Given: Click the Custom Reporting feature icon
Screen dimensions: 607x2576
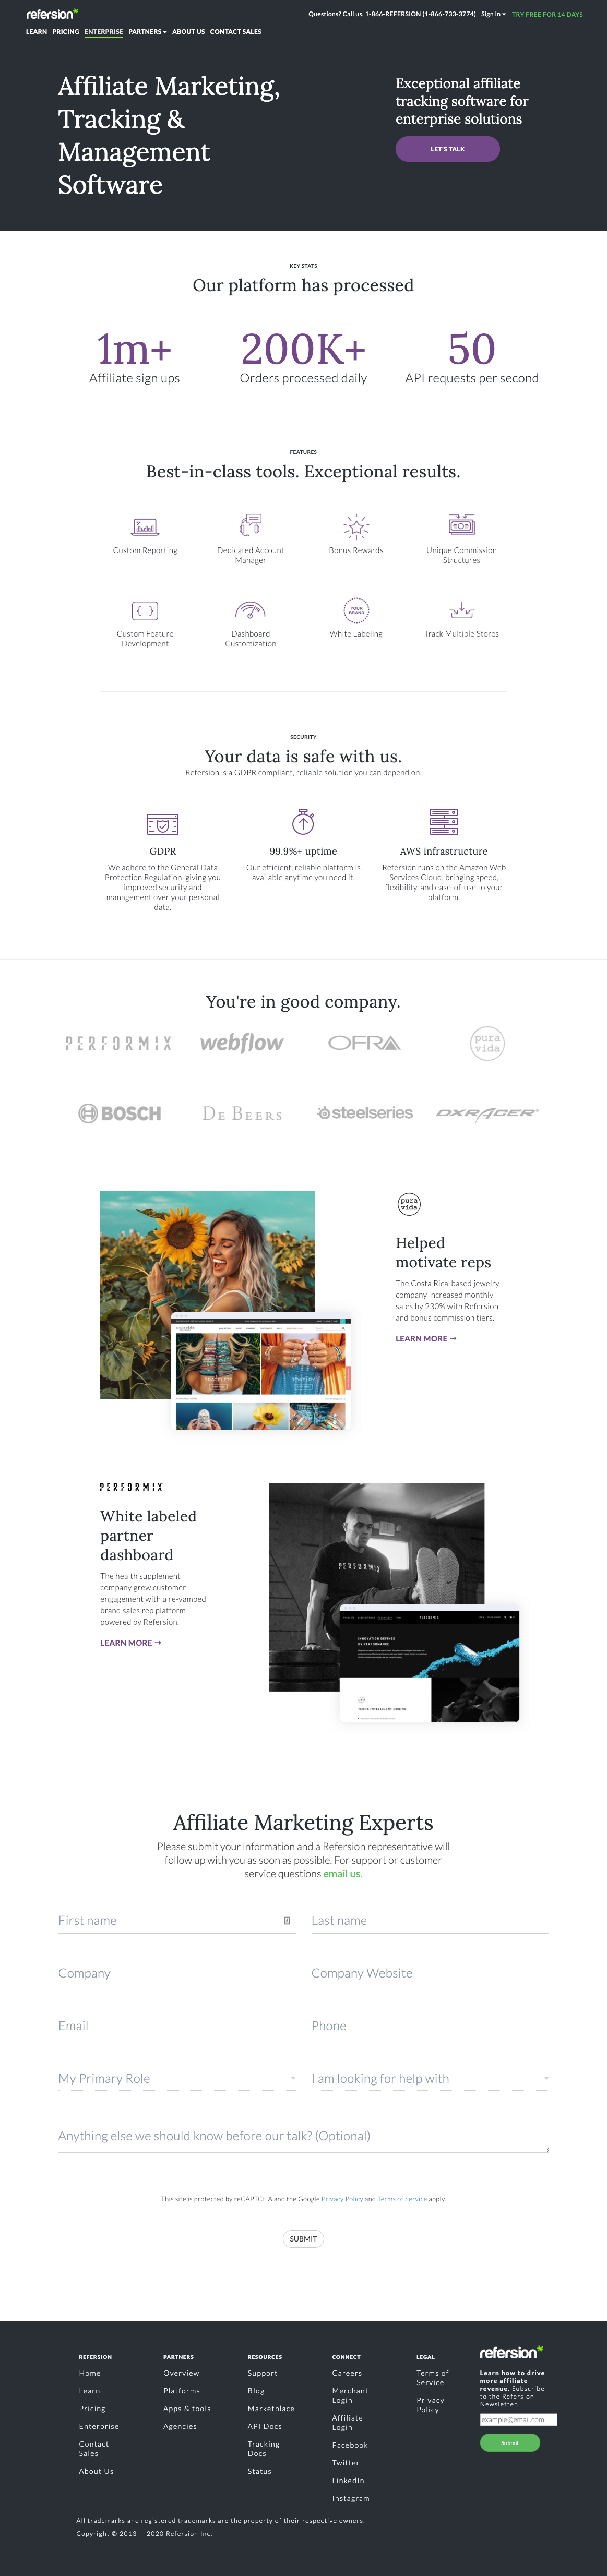Looking at the screenshot, I should (145, 526).
